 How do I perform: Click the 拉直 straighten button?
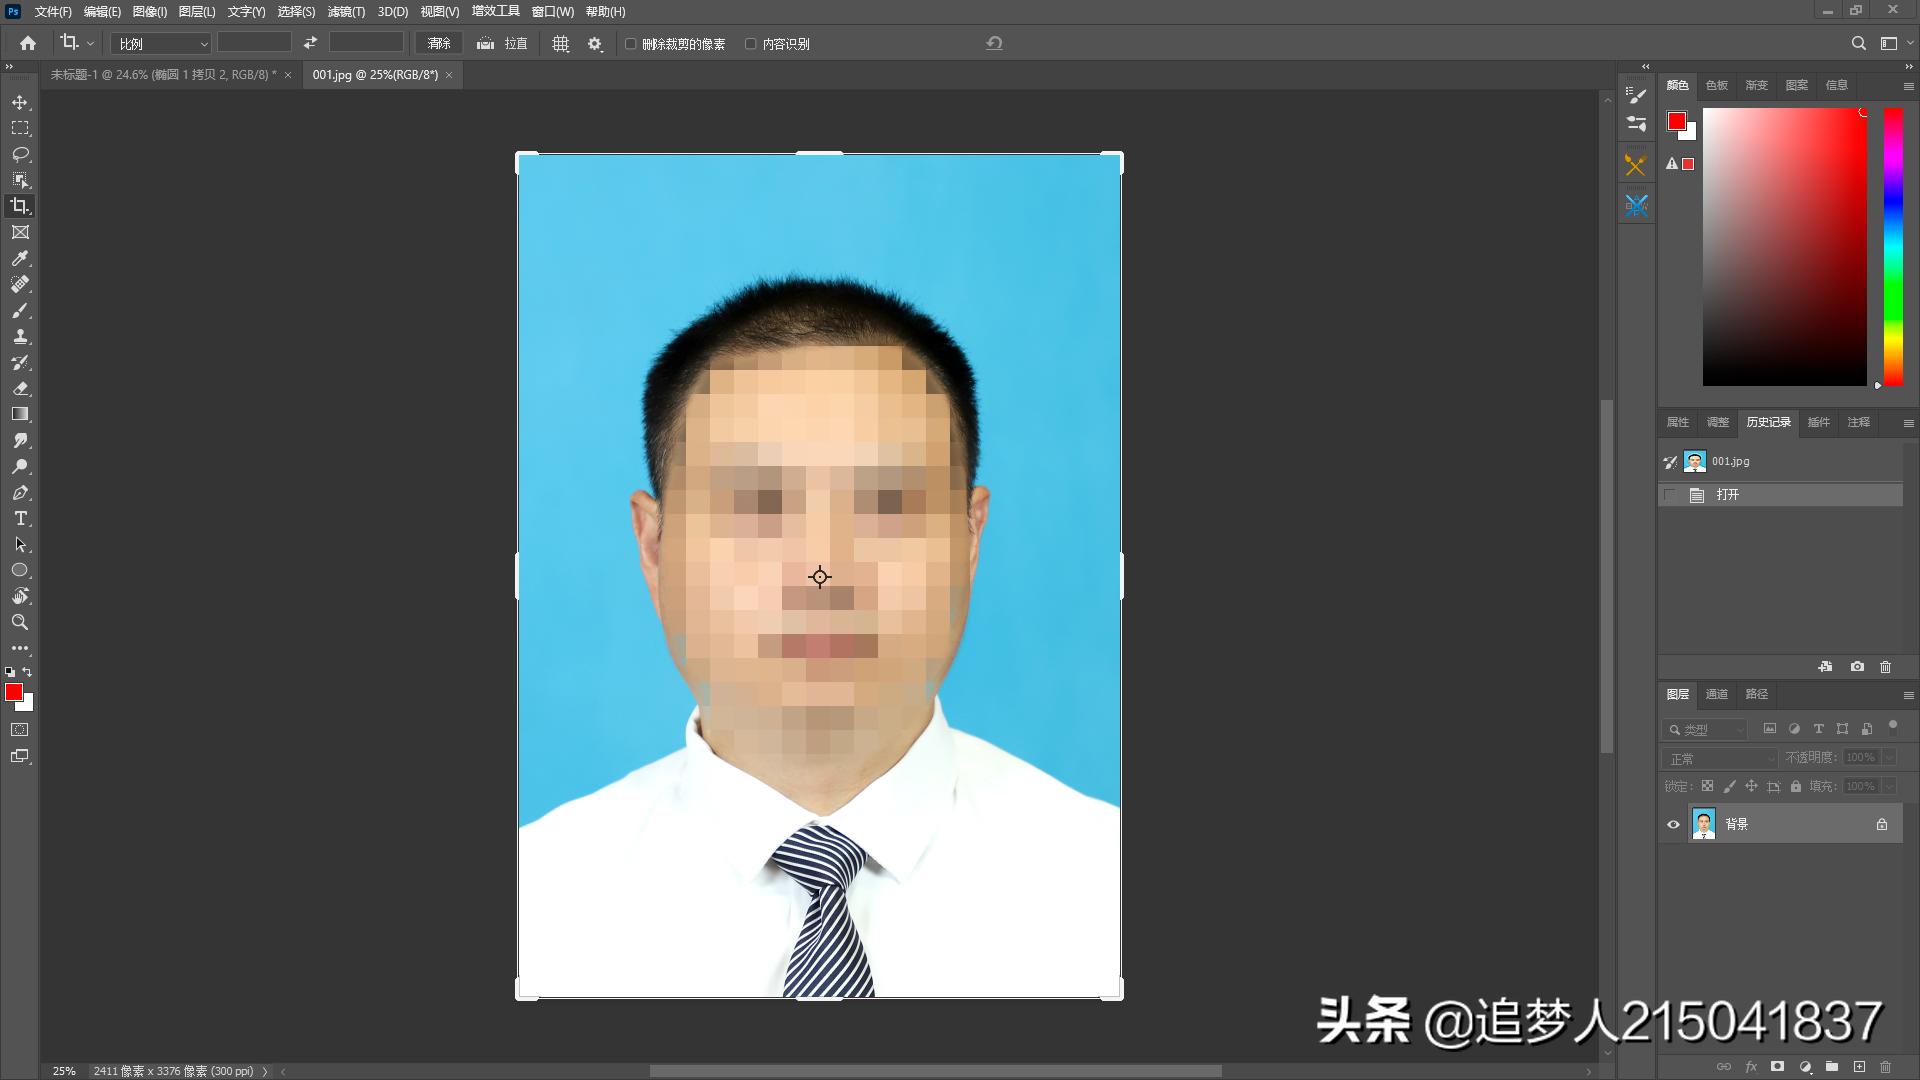501,43
